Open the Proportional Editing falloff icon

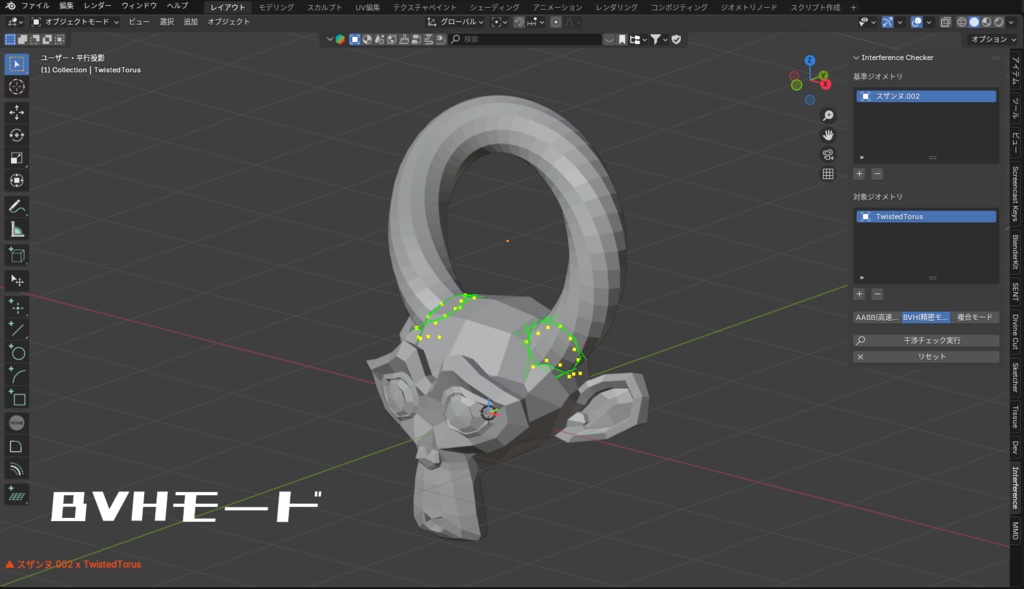(x=572, y=20)
